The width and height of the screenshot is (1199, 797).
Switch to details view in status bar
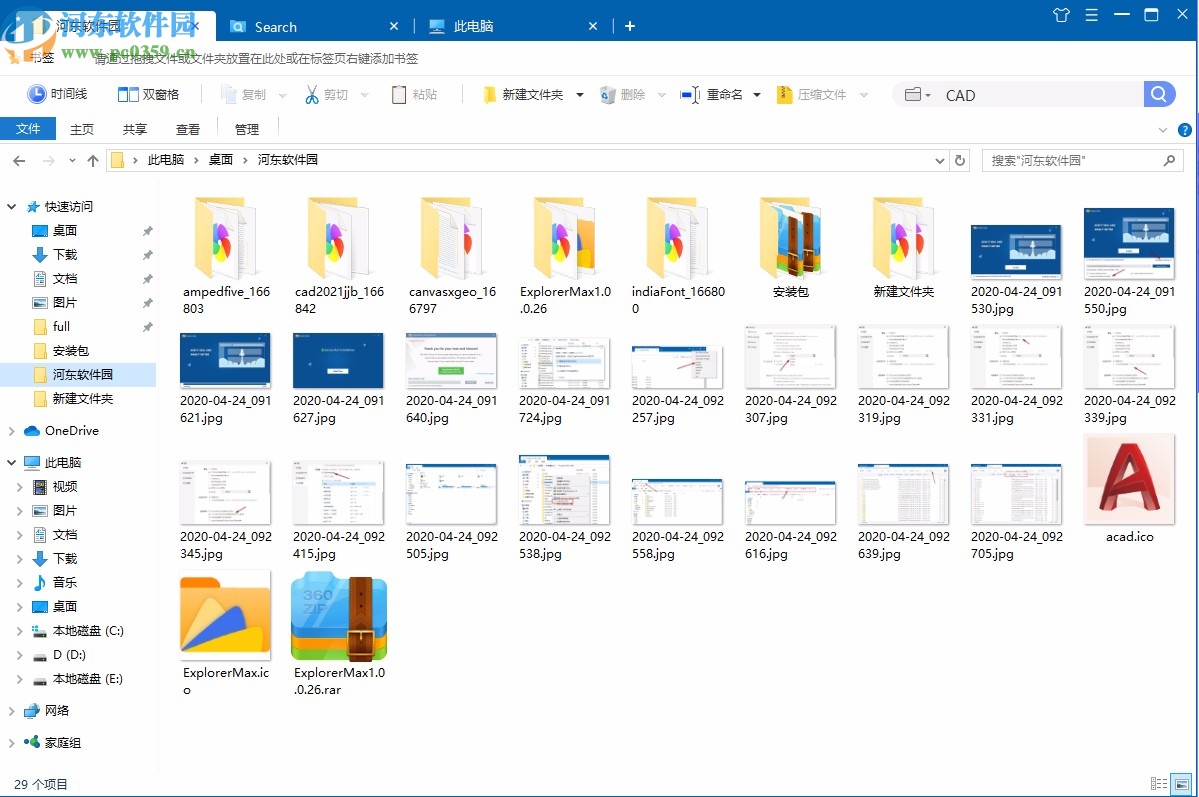(x=1159, y=782)
